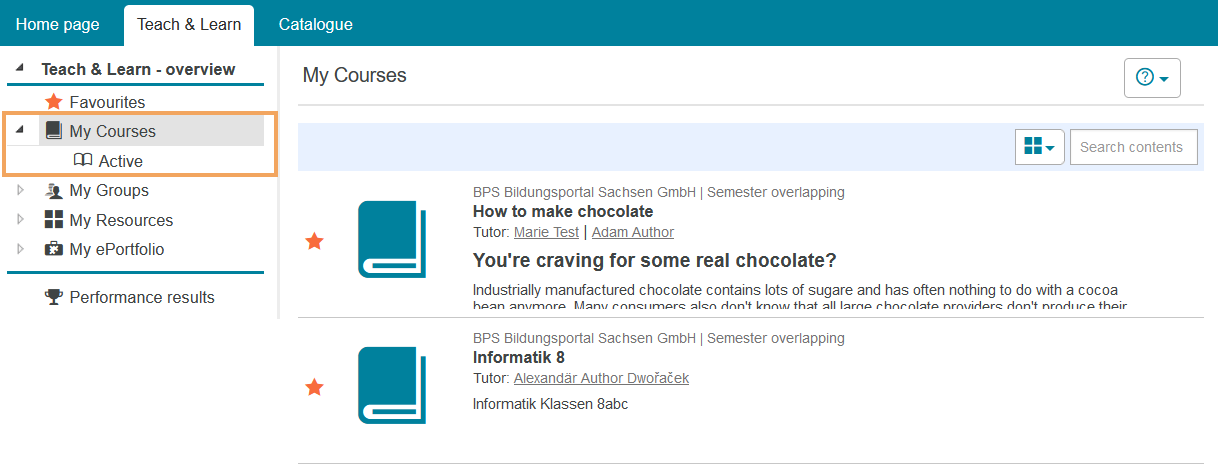Image resolution: width=1218 pixels, height=469 pixels.
Task: Click provider line above Informatik 8
Action: pyautogui.click(x=659, y=338)
